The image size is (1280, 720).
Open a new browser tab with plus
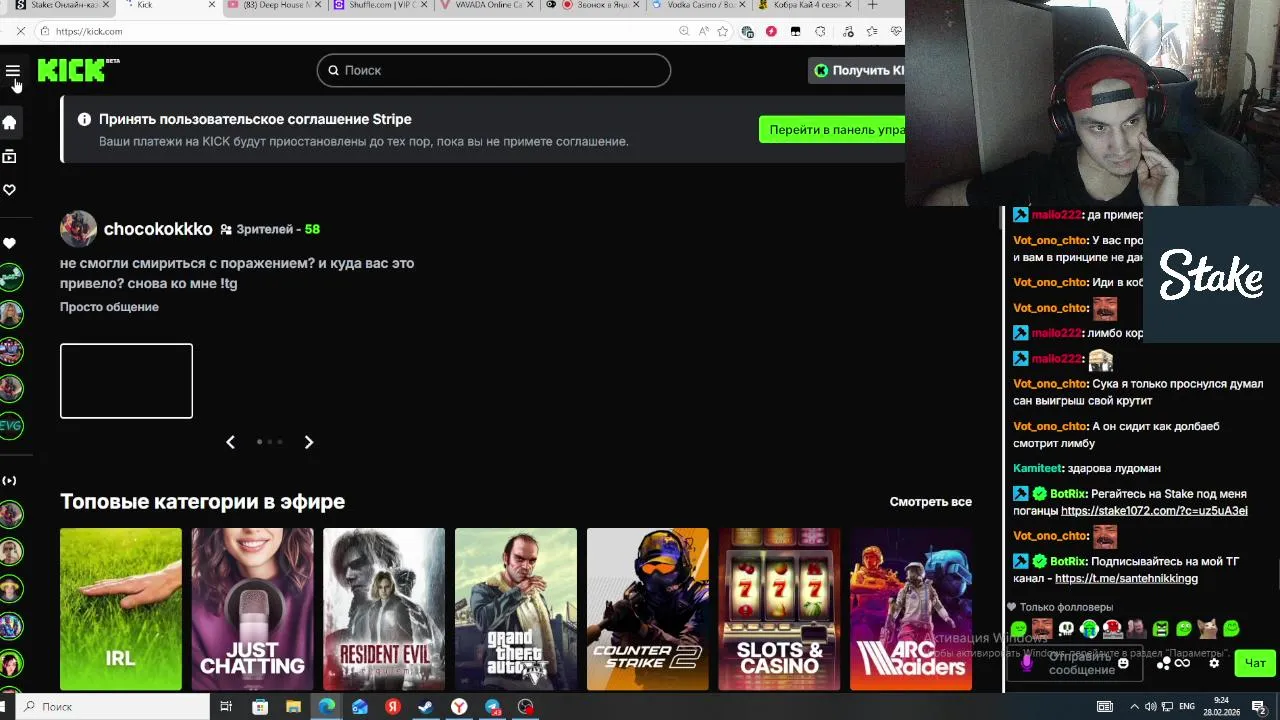872,5
